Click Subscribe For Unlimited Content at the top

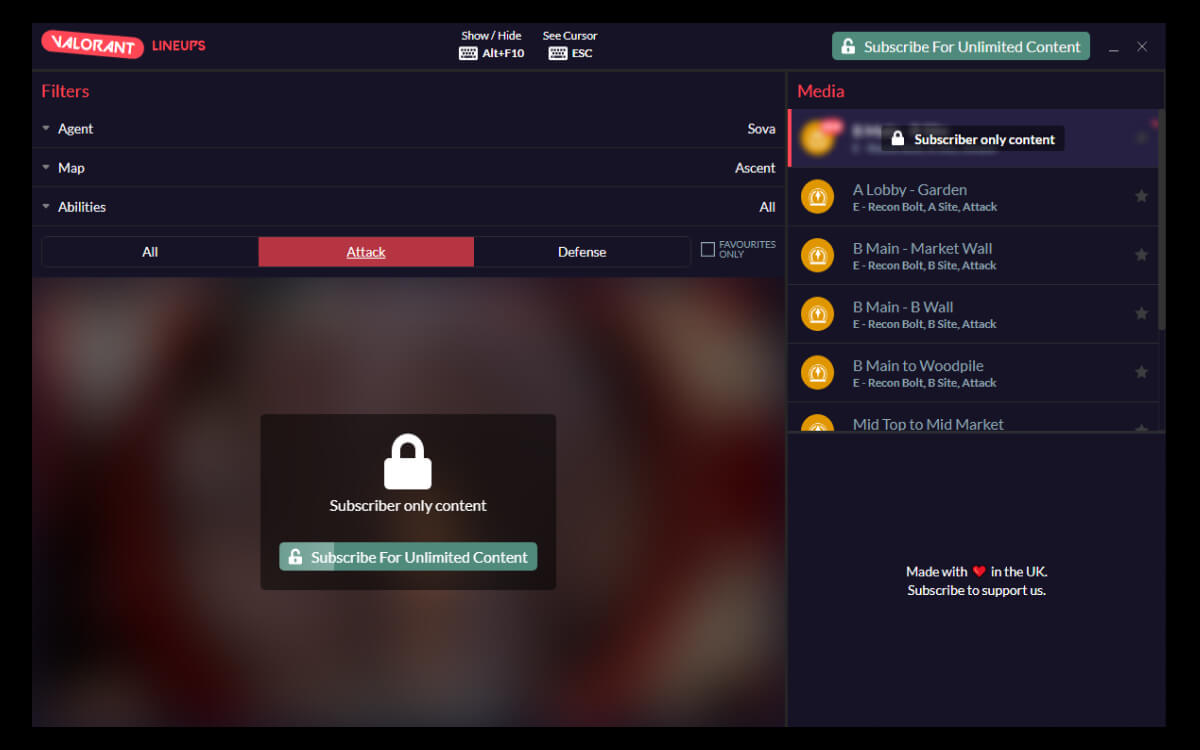coord(960,46)
